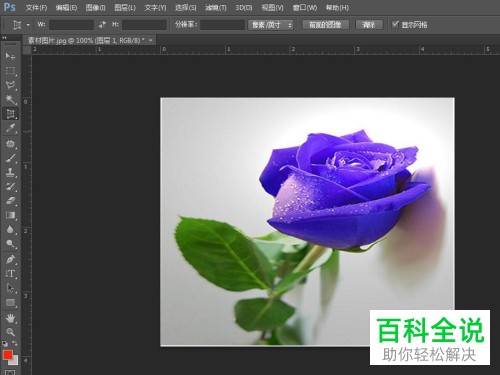This screenshot has width=500, height=375.
Task: Select the Healing Brush tool
Action: (x=10, y=144)
